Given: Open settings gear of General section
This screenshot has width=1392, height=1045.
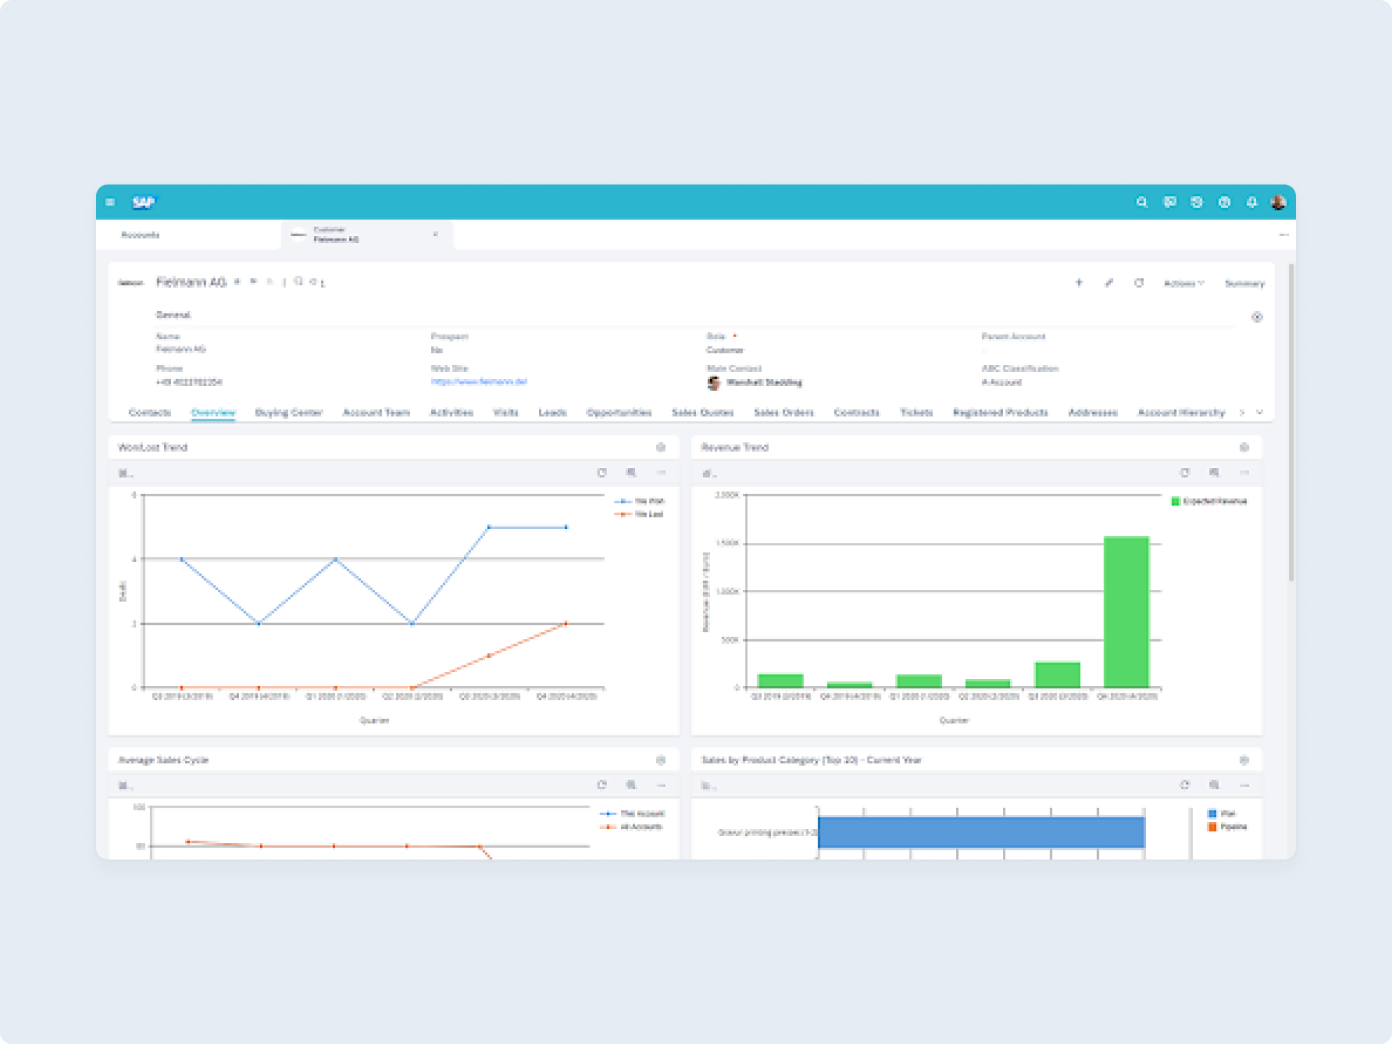Looking at the screenshot, I should [1257, 317].
